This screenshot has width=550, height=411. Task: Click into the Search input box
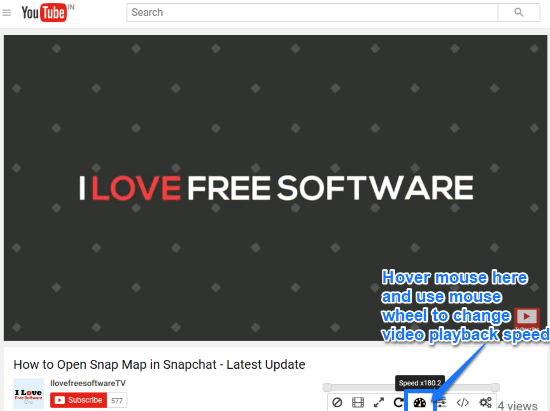[x=312, y=13]
